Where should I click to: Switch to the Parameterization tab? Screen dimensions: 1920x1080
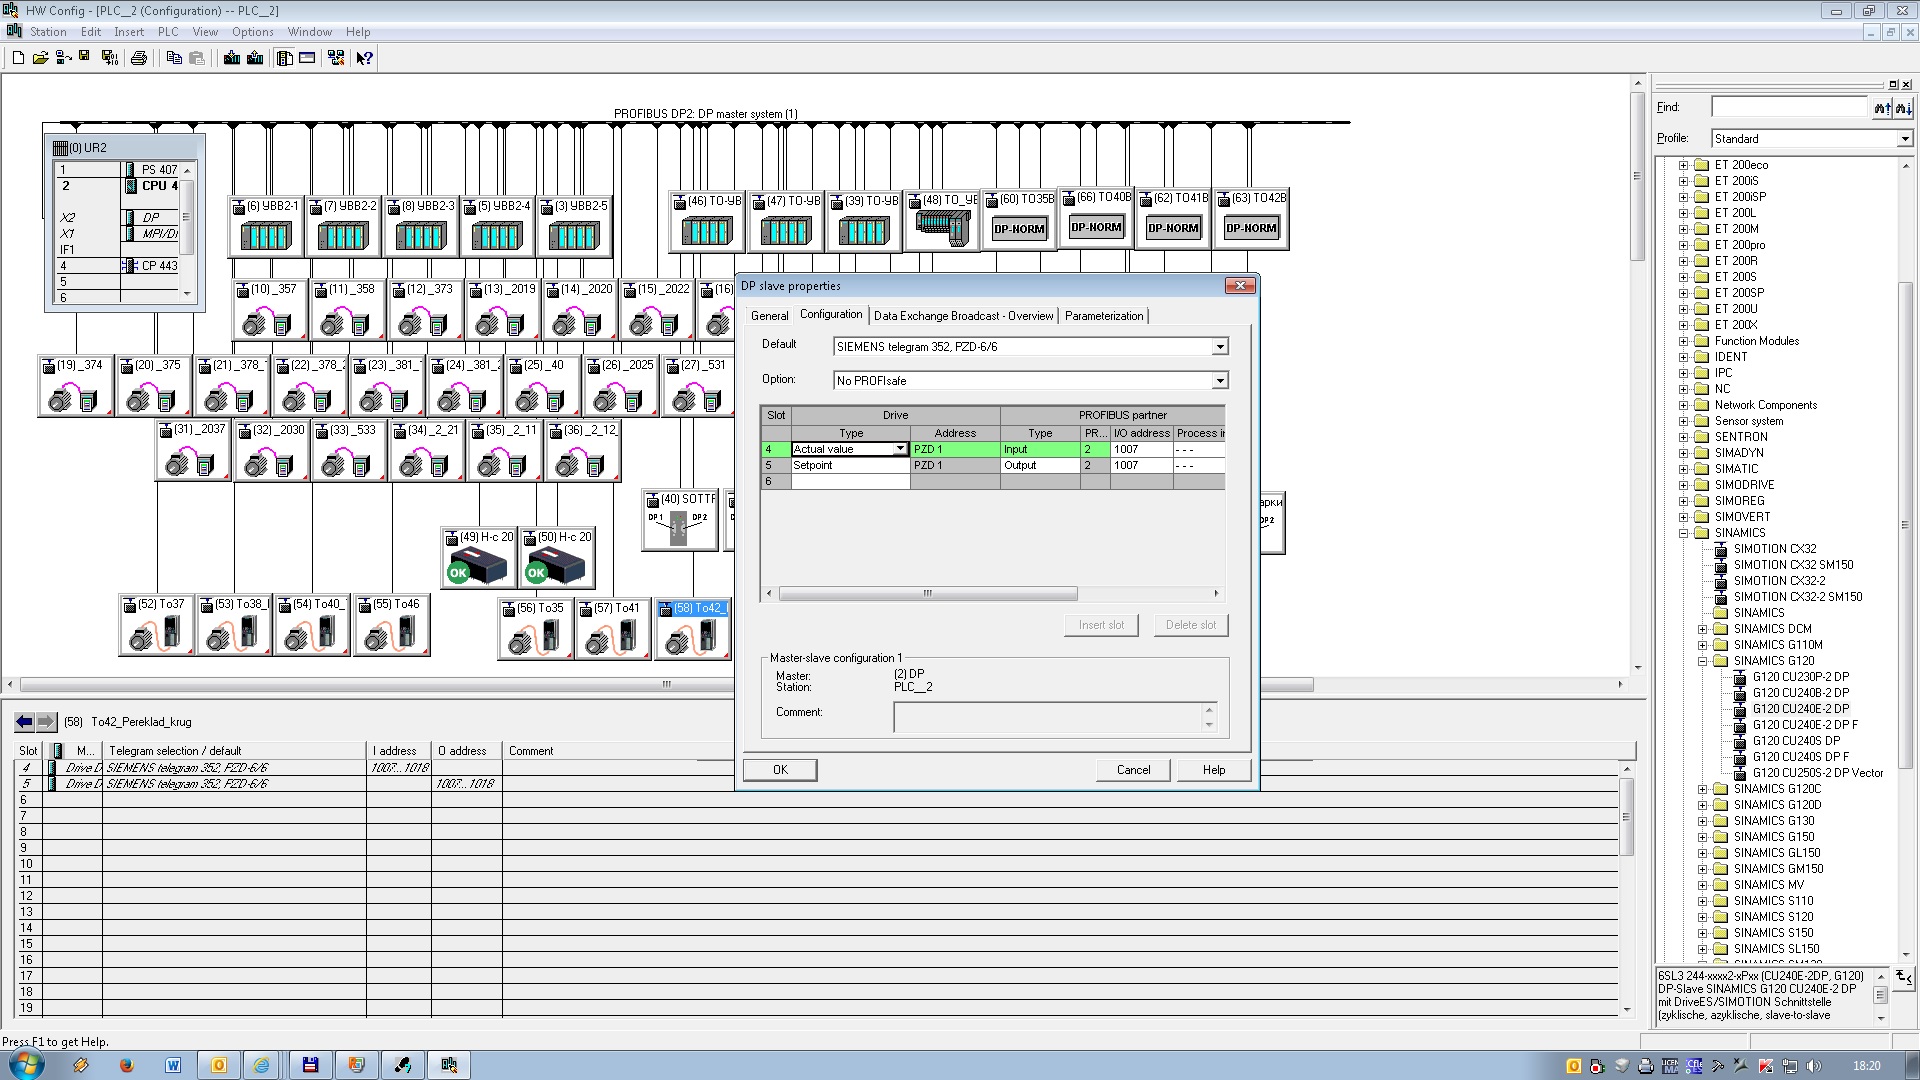pyautogui.click(x=1103, y=316)
